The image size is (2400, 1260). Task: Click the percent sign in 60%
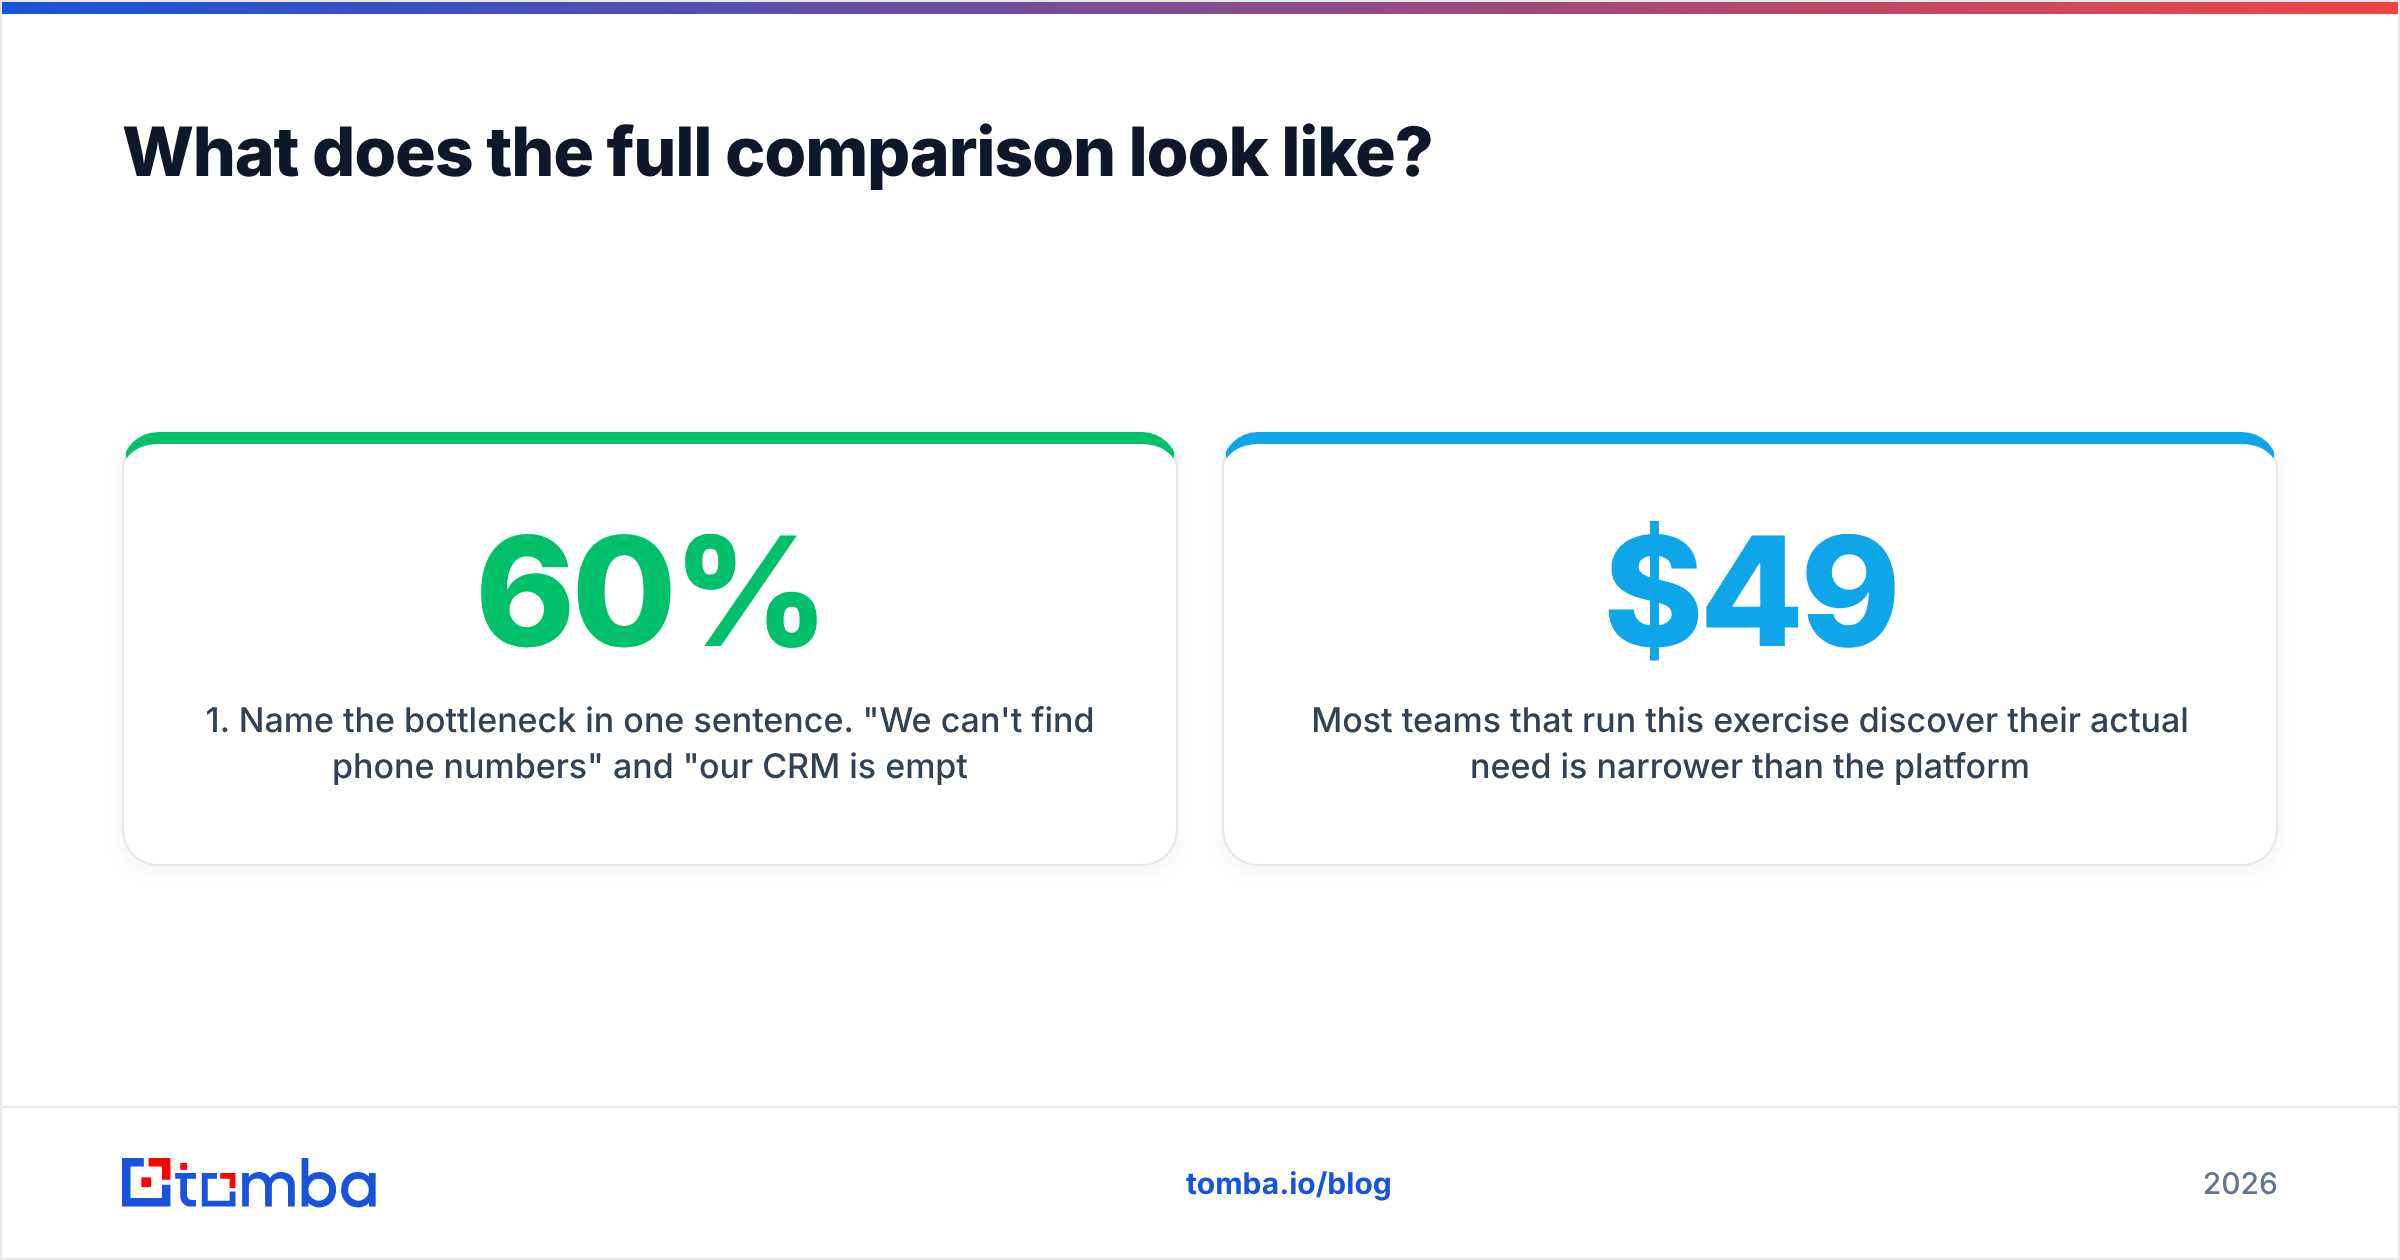pyautogui.click(x=751, y=591)
